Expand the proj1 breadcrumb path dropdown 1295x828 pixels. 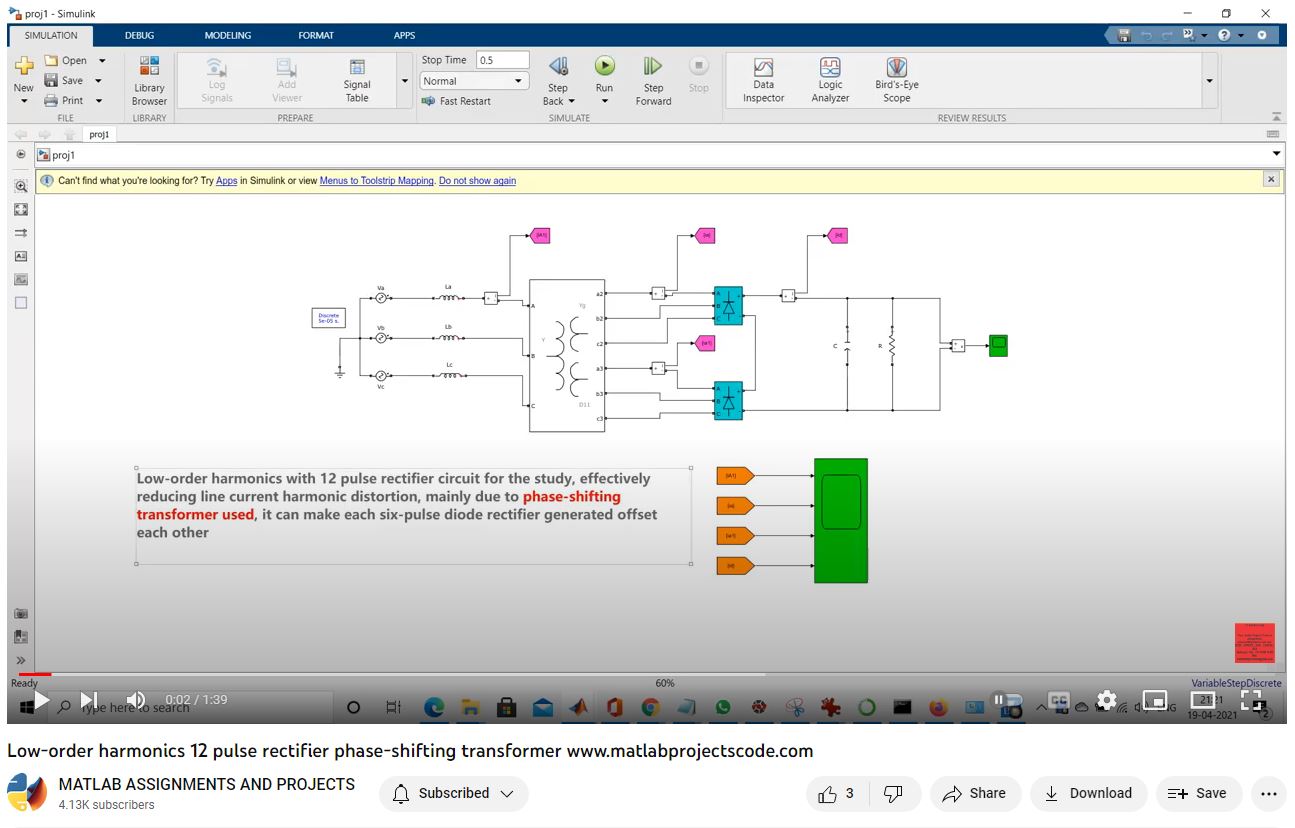pos(1276,154)
